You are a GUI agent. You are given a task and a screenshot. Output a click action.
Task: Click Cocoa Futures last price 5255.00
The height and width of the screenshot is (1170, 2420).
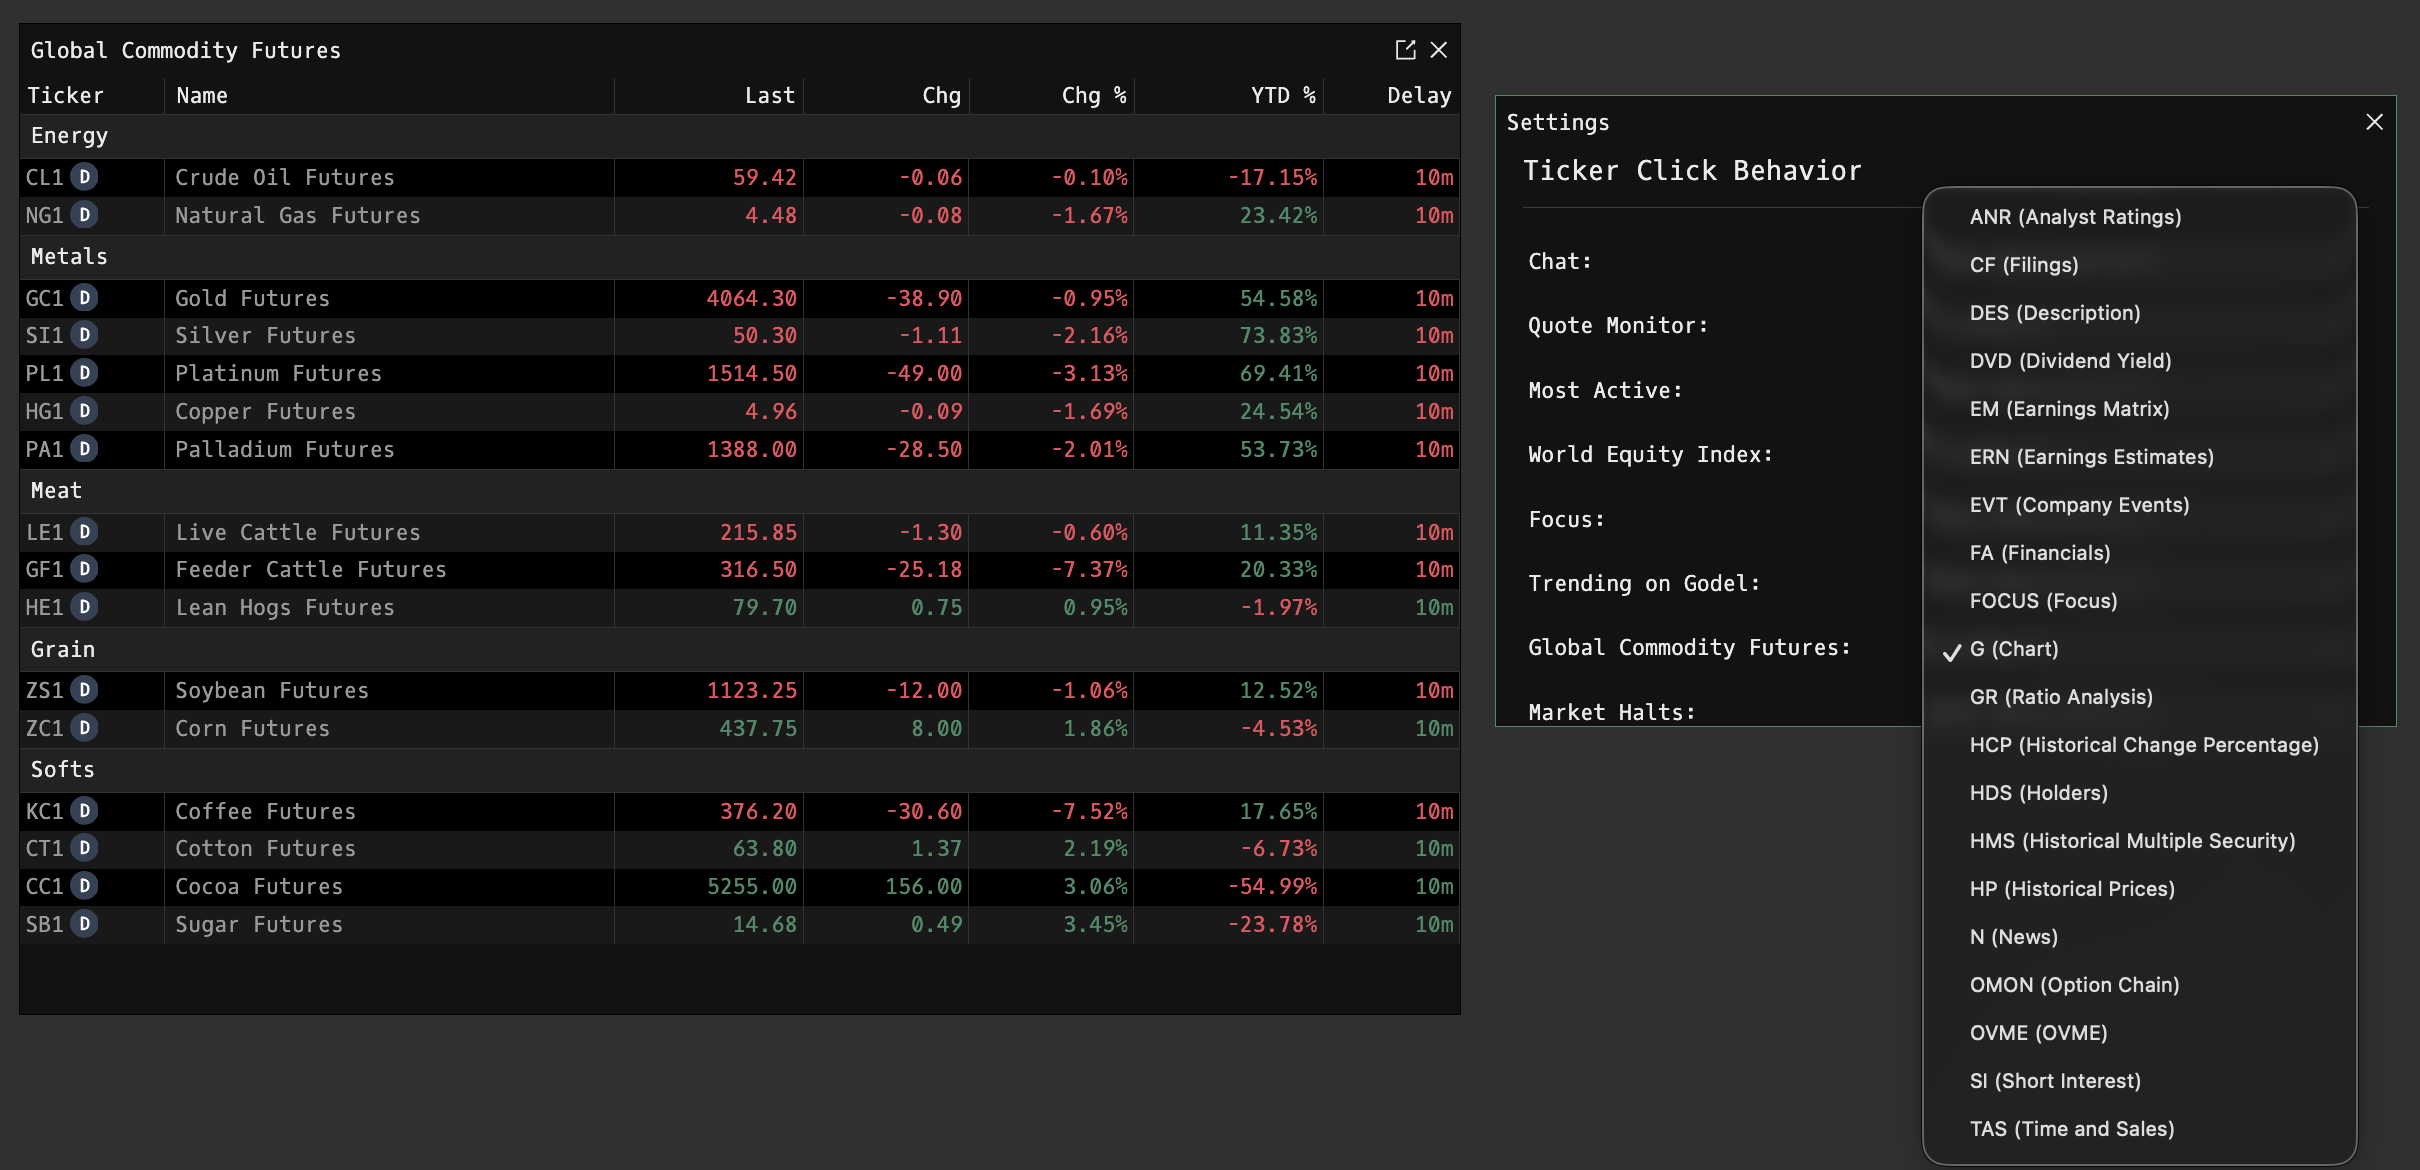pos(752,886)
